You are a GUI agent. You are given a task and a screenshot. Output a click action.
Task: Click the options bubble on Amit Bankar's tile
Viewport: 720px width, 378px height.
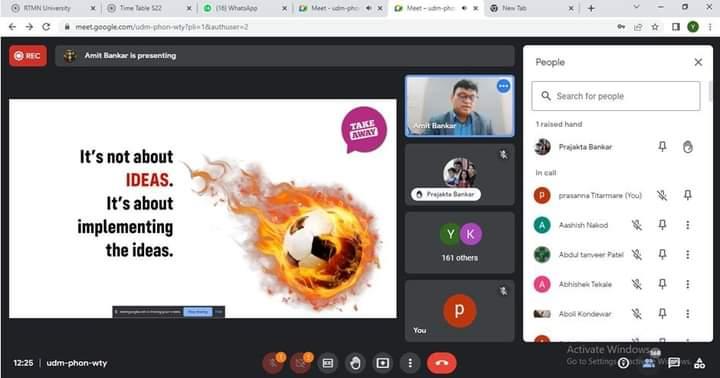pyautogui.click(x=503, y=86)
